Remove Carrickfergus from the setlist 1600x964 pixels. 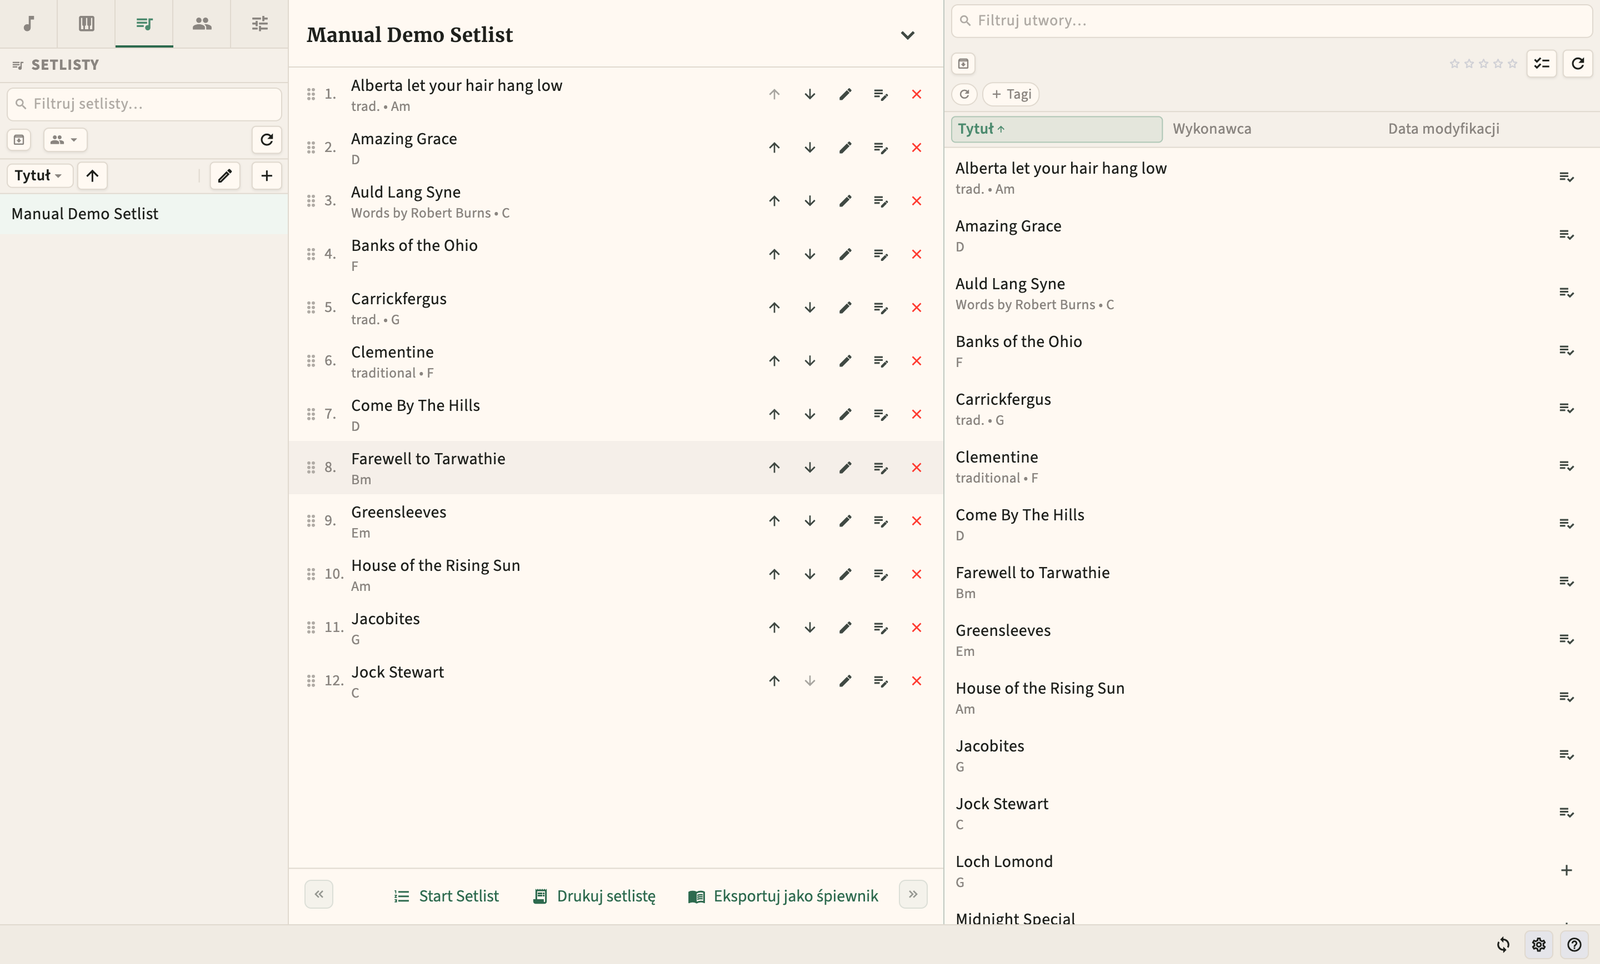(916, 308)
